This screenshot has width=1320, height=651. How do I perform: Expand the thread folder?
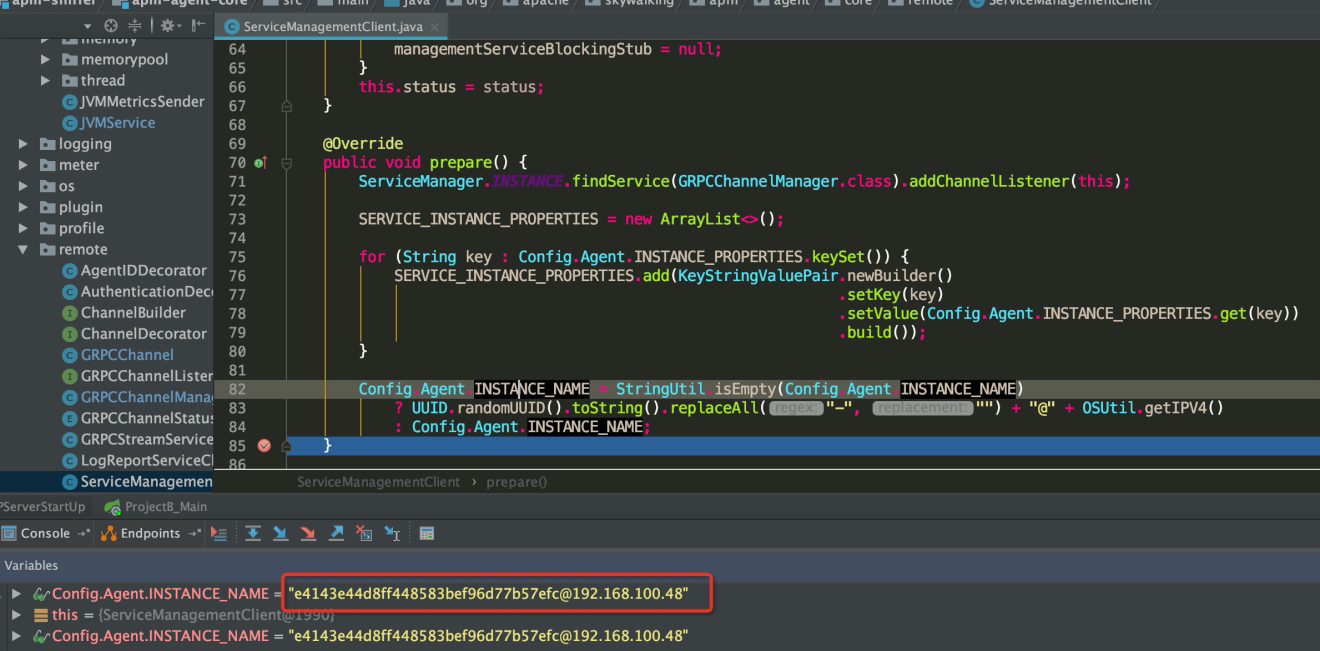[45, 81]
